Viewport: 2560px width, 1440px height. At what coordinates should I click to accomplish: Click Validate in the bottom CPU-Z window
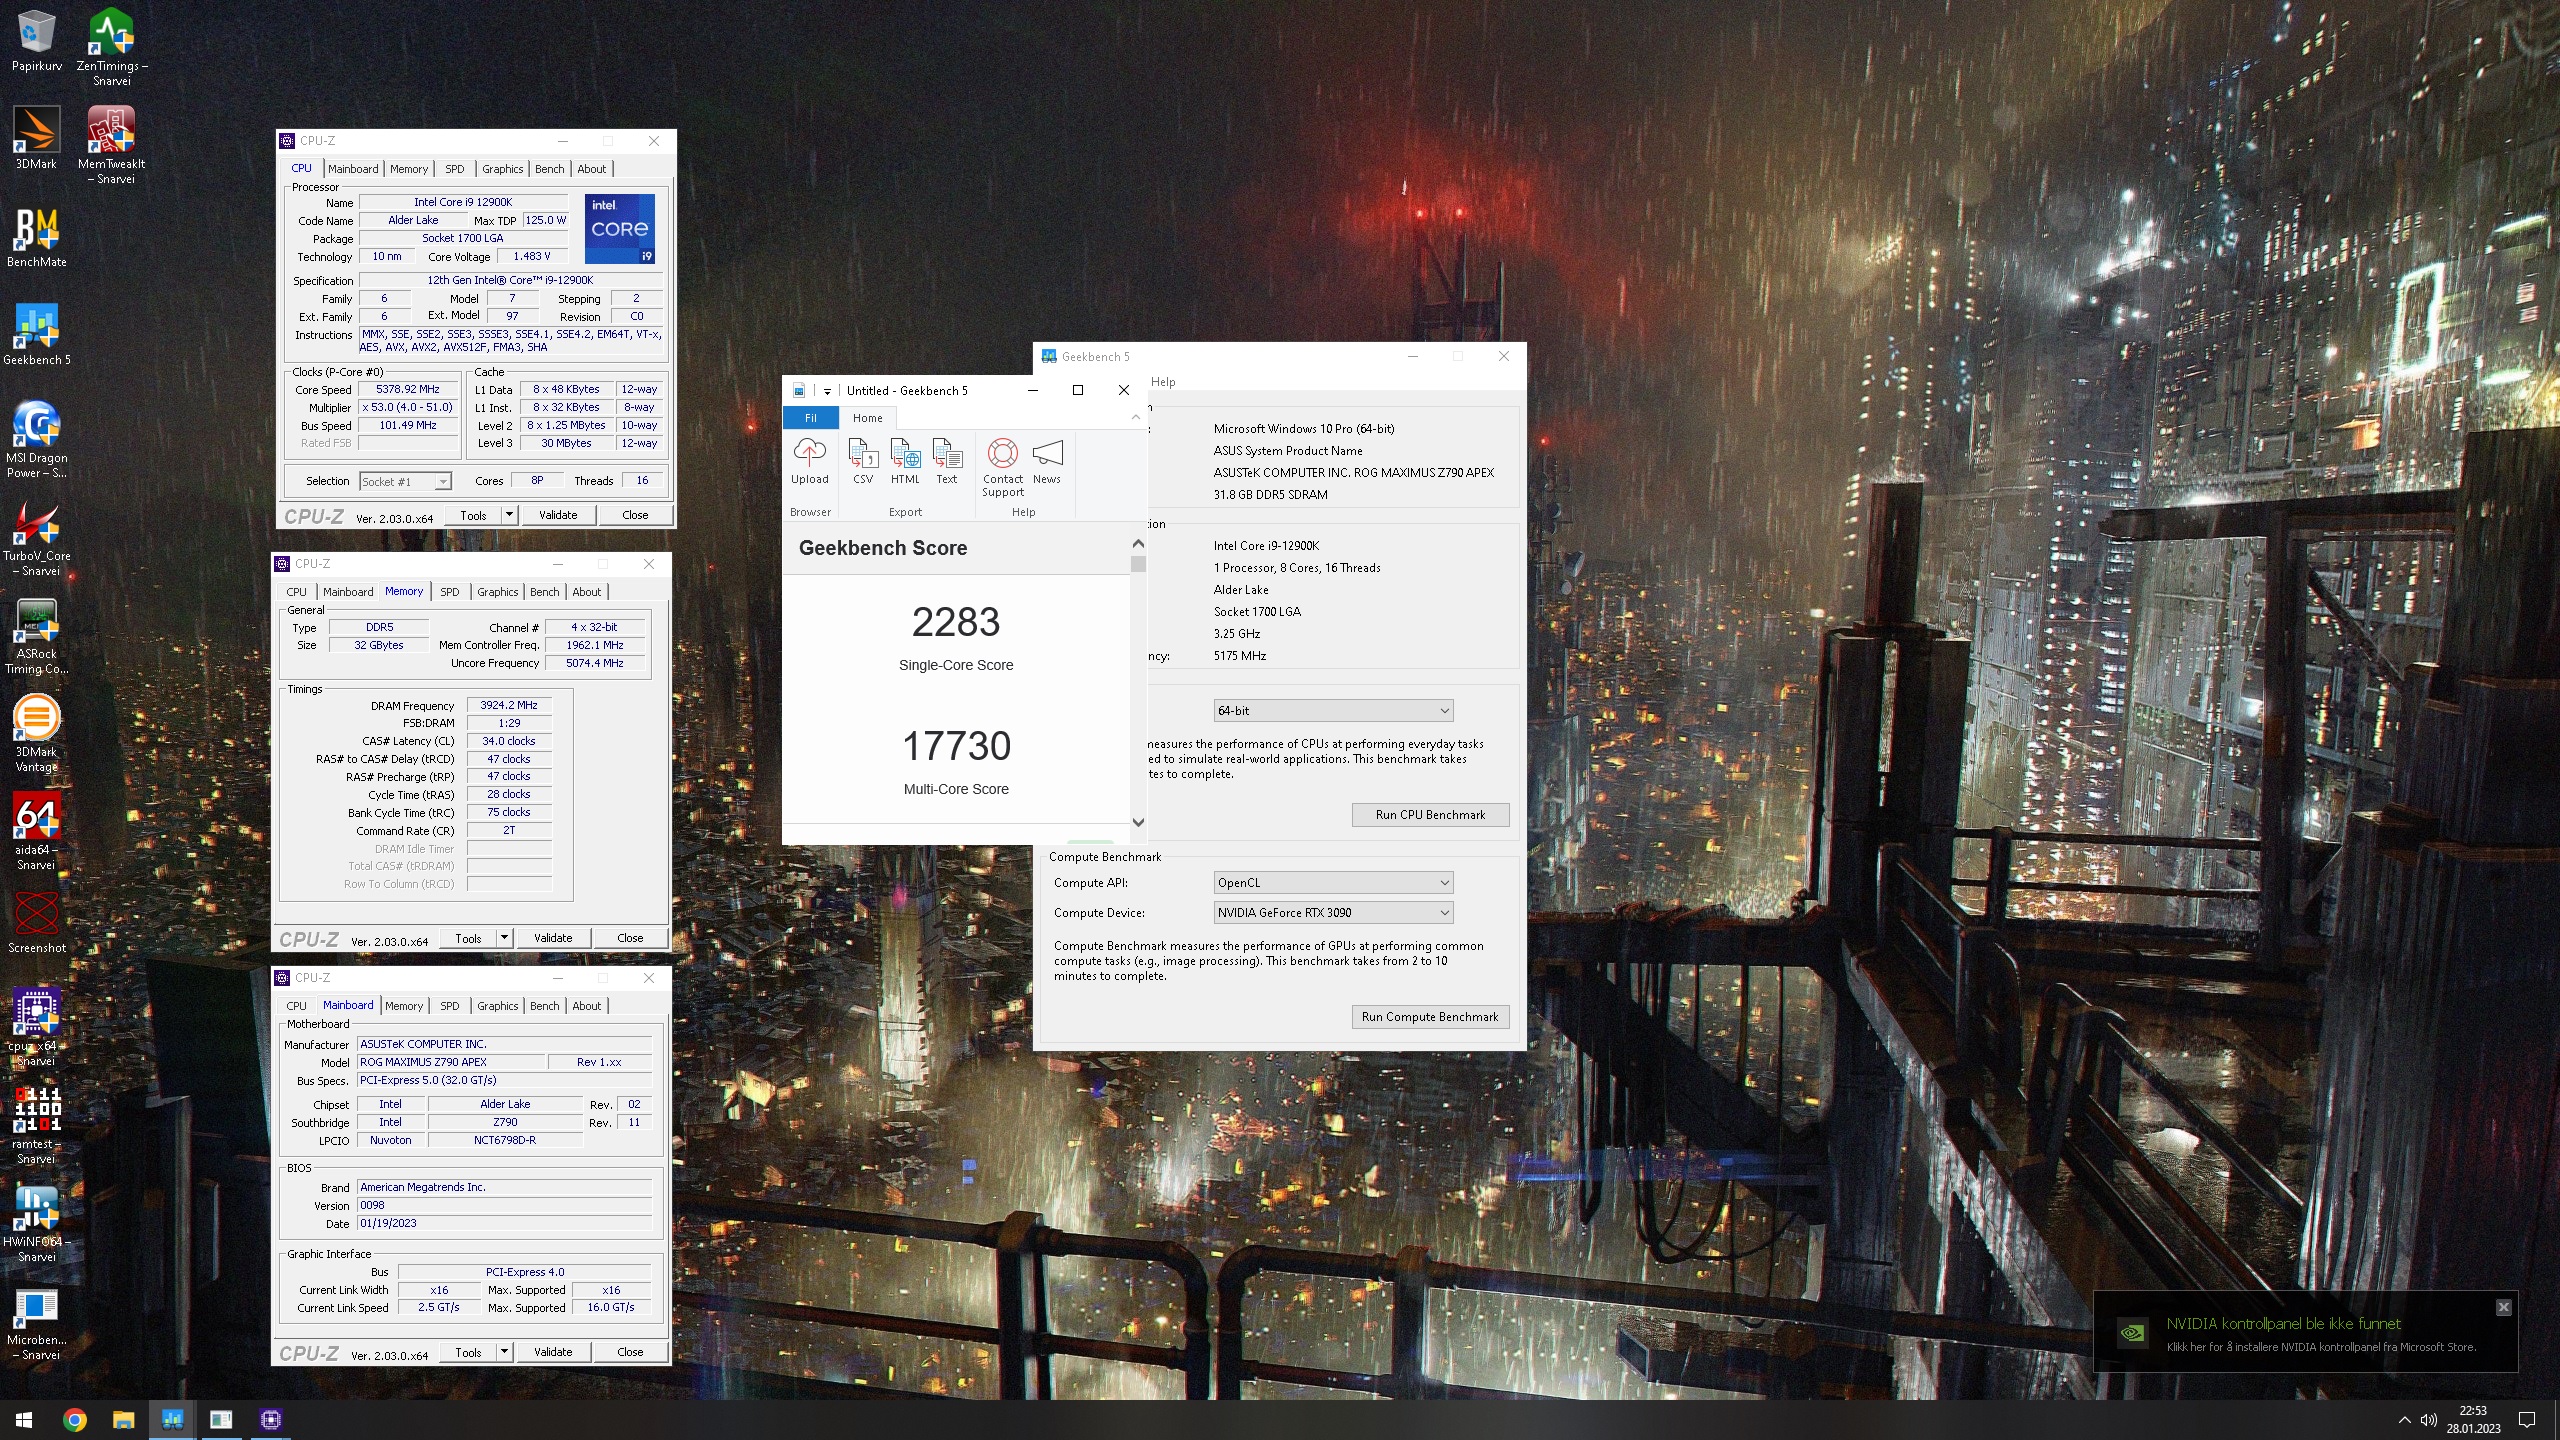coord(553,1352)
